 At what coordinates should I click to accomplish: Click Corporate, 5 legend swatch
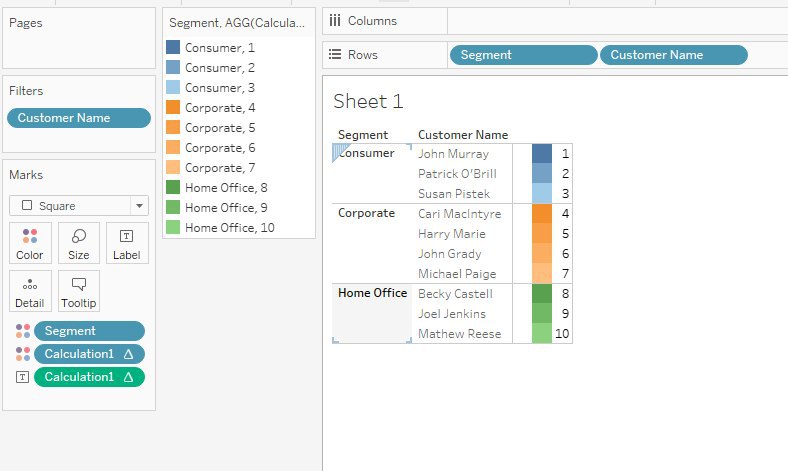tap(173, 127)
